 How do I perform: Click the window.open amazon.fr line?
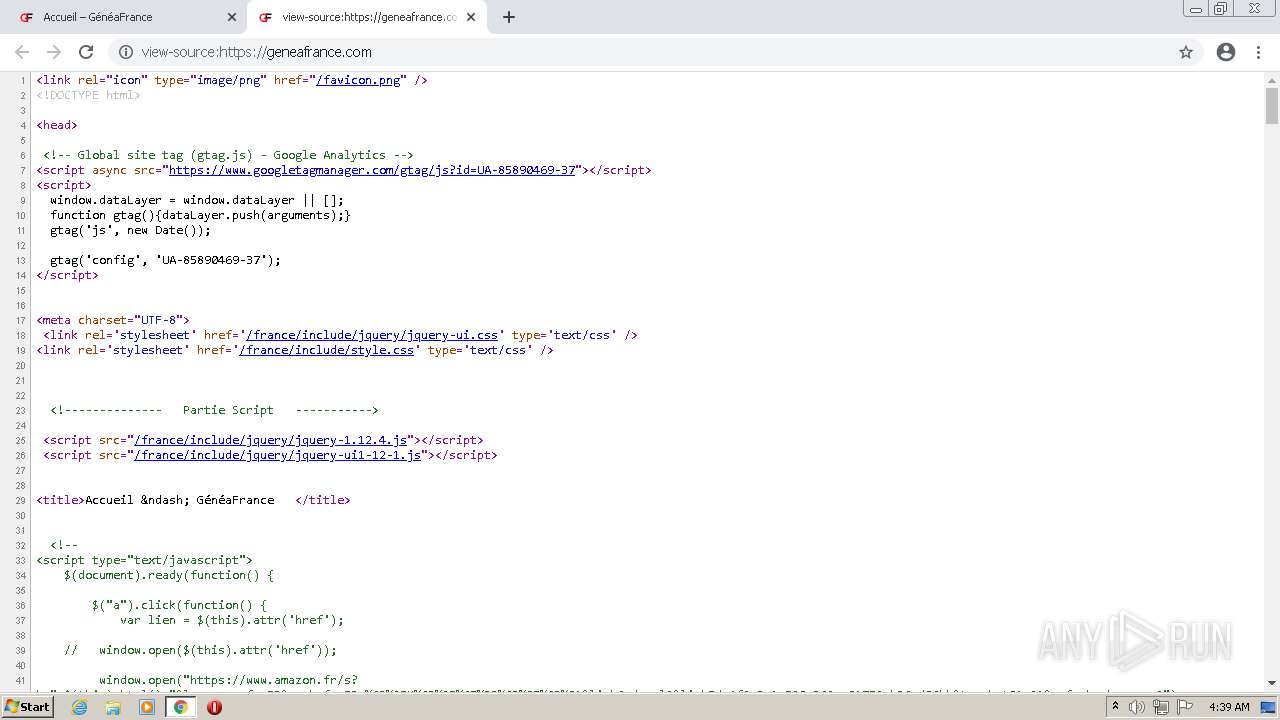click(x=228, y=680)
